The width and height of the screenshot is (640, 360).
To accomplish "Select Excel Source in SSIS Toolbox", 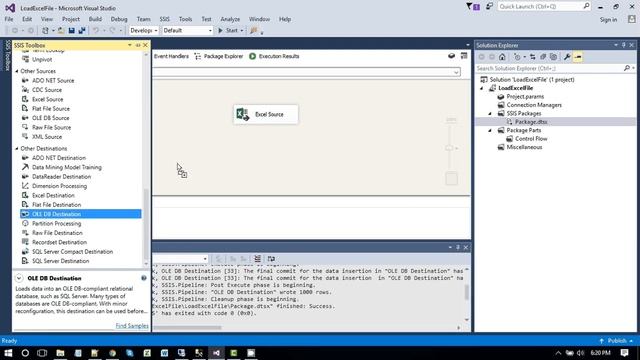I will click(47, 99).
